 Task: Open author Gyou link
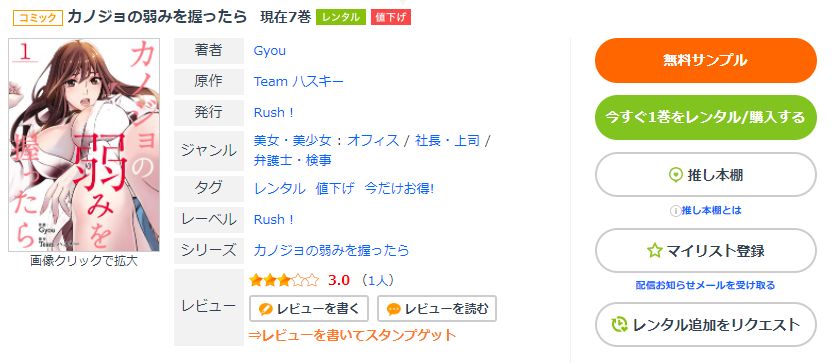(269, 51)
